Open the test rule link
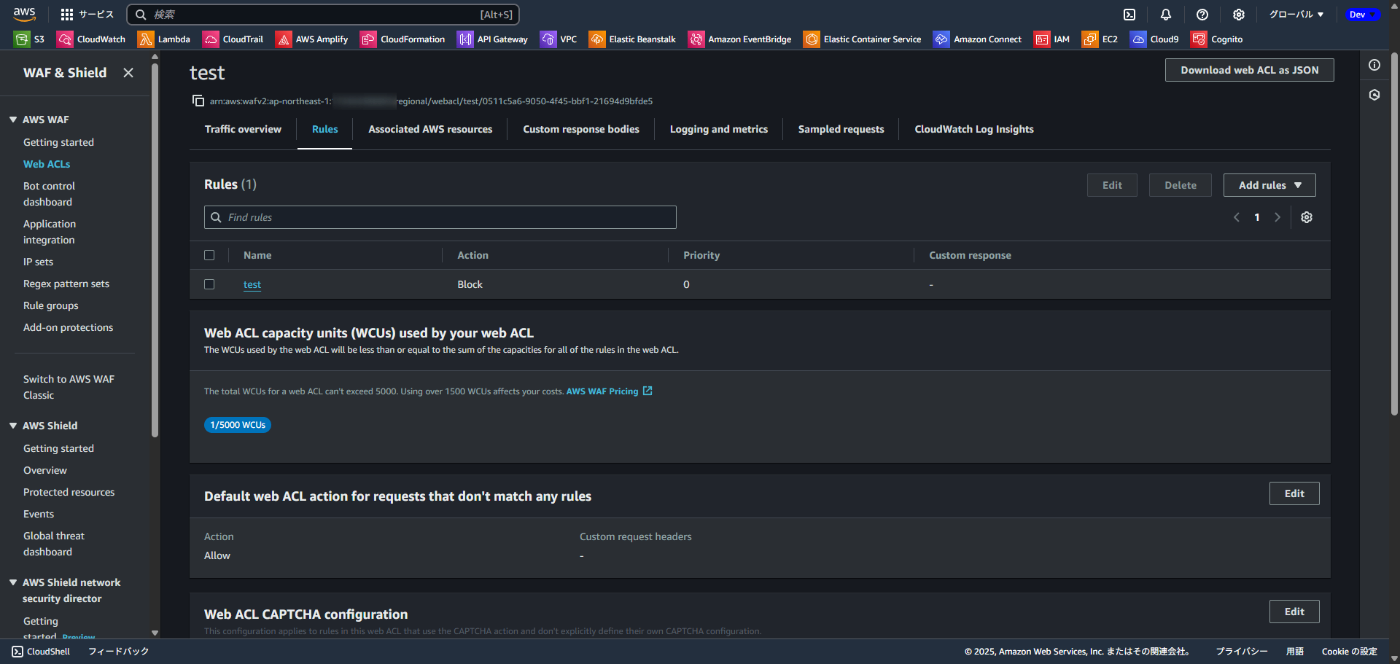The image size is (1400, 664). [252, 284]
